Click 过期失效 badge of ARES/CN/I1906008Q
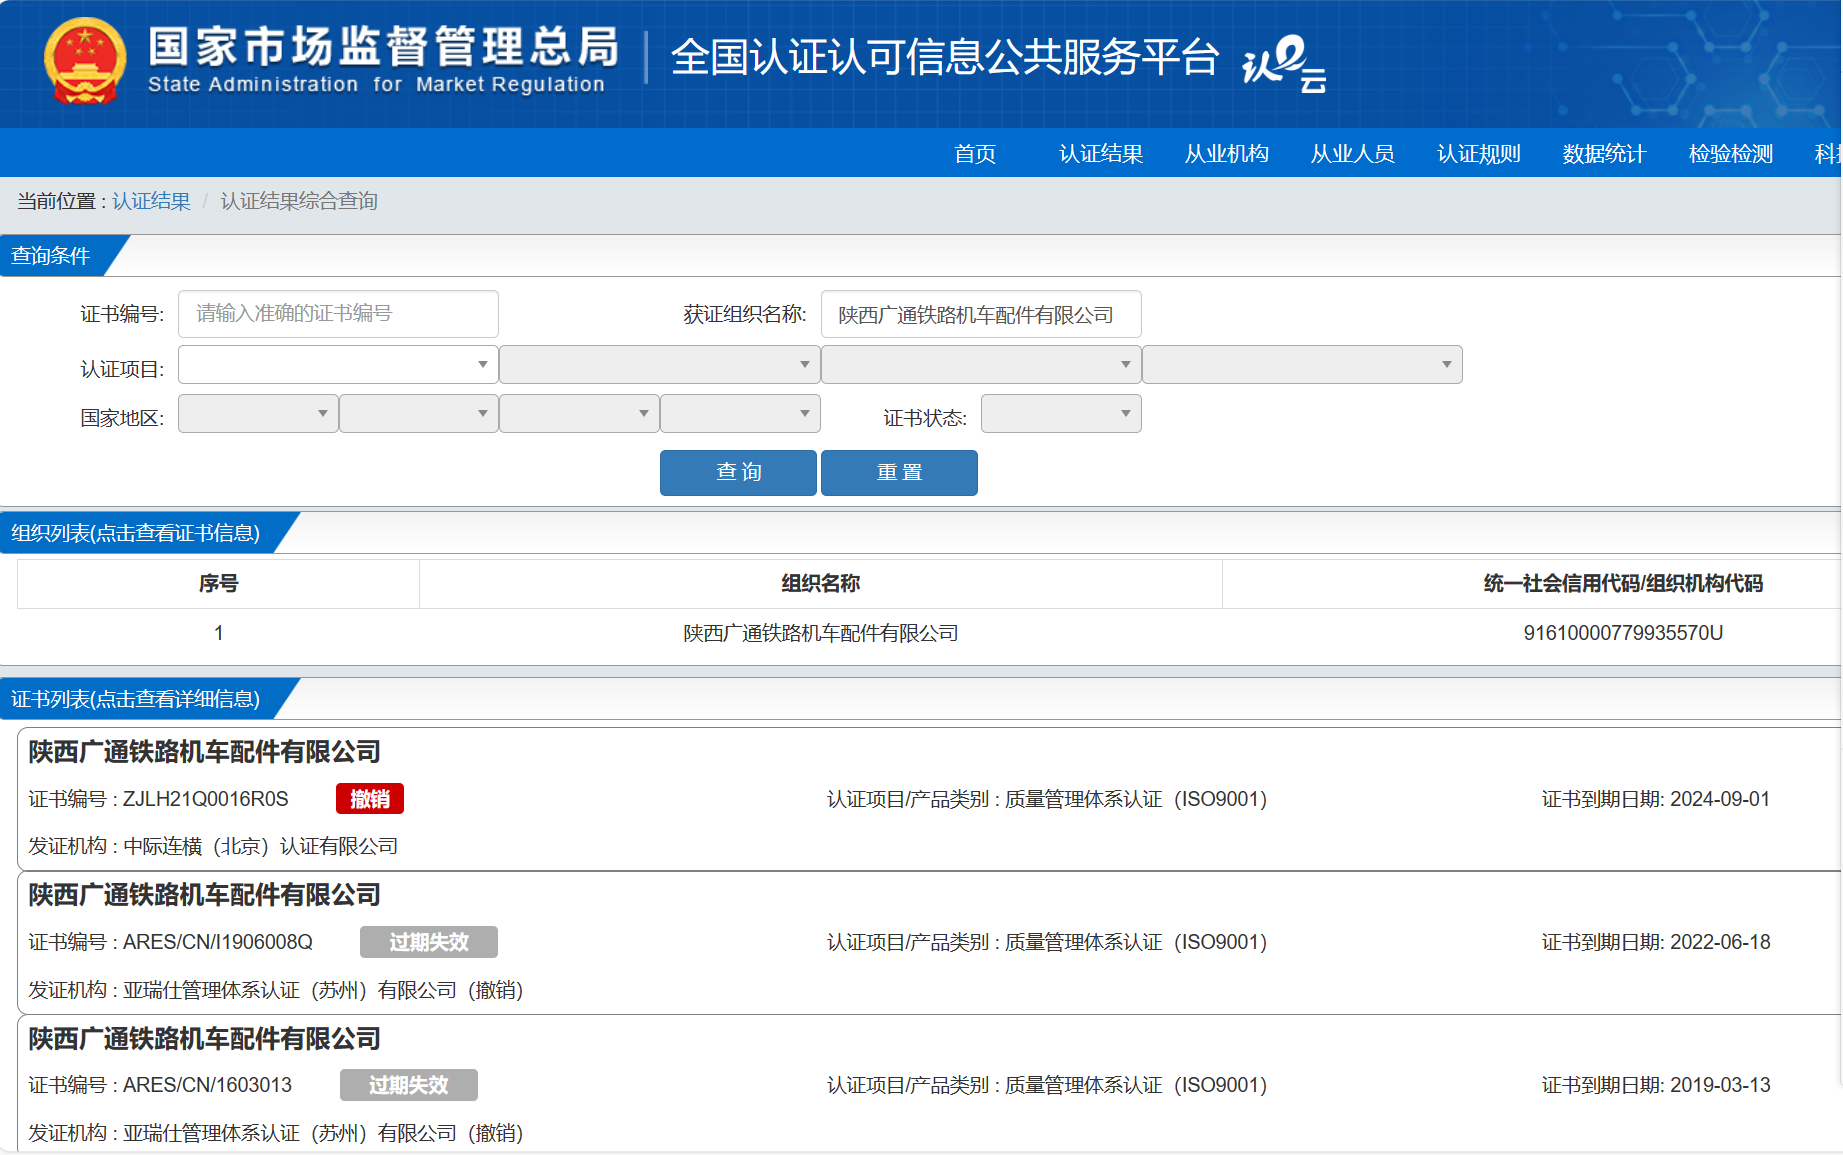 tap(429, 942)
